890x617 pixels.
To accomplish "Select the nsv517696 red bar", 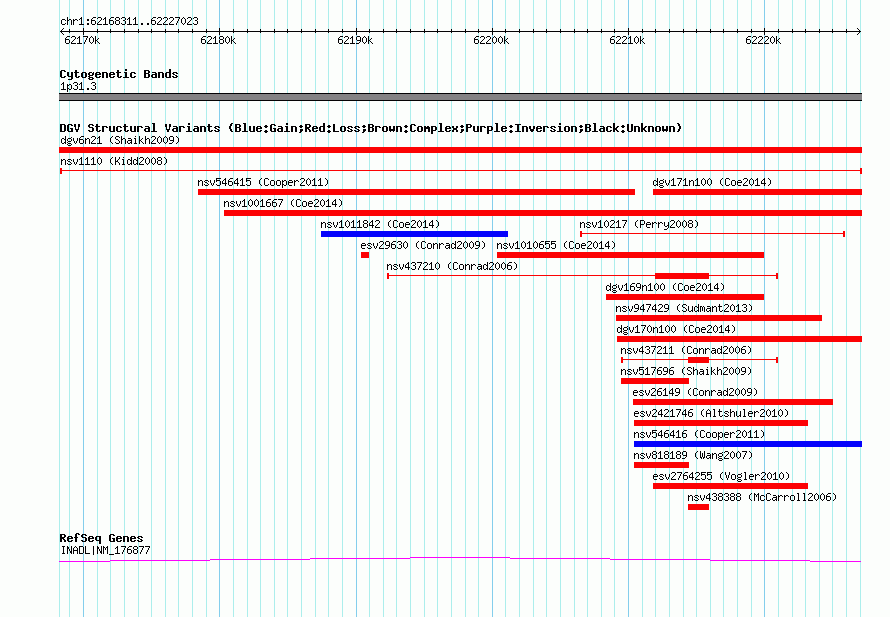I will click(654, 381).
